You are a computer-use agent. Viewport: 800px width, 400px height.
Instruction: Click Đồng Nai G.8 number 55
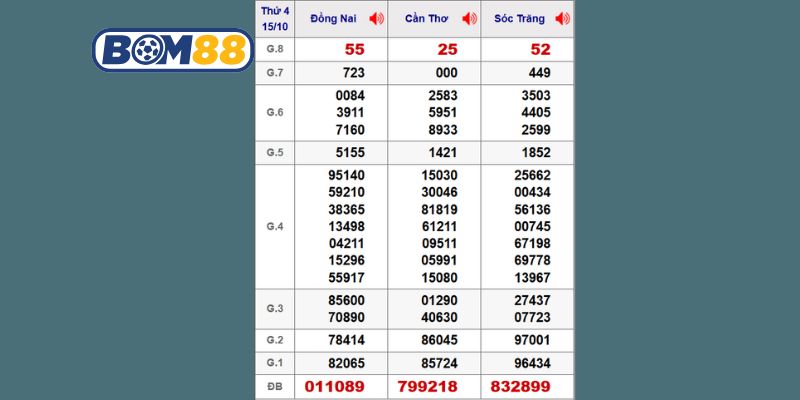(355, 49)
